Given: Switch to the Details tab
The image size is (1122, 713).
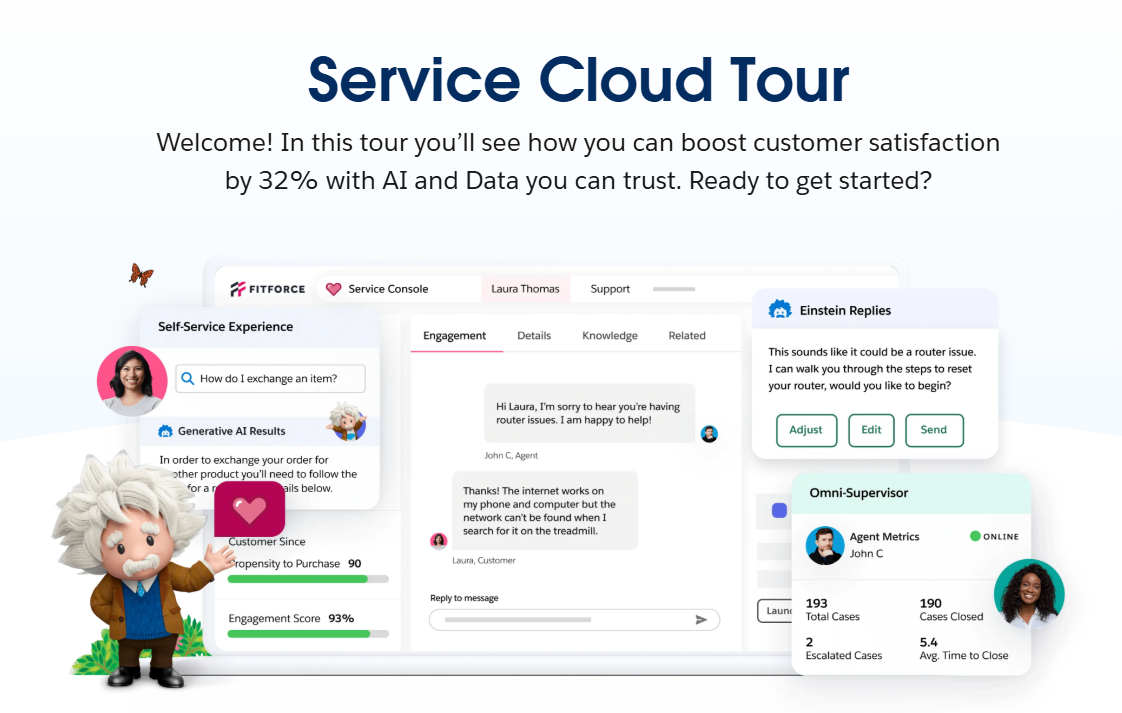Looking at the screenshot, I should [x=534, y=336].
